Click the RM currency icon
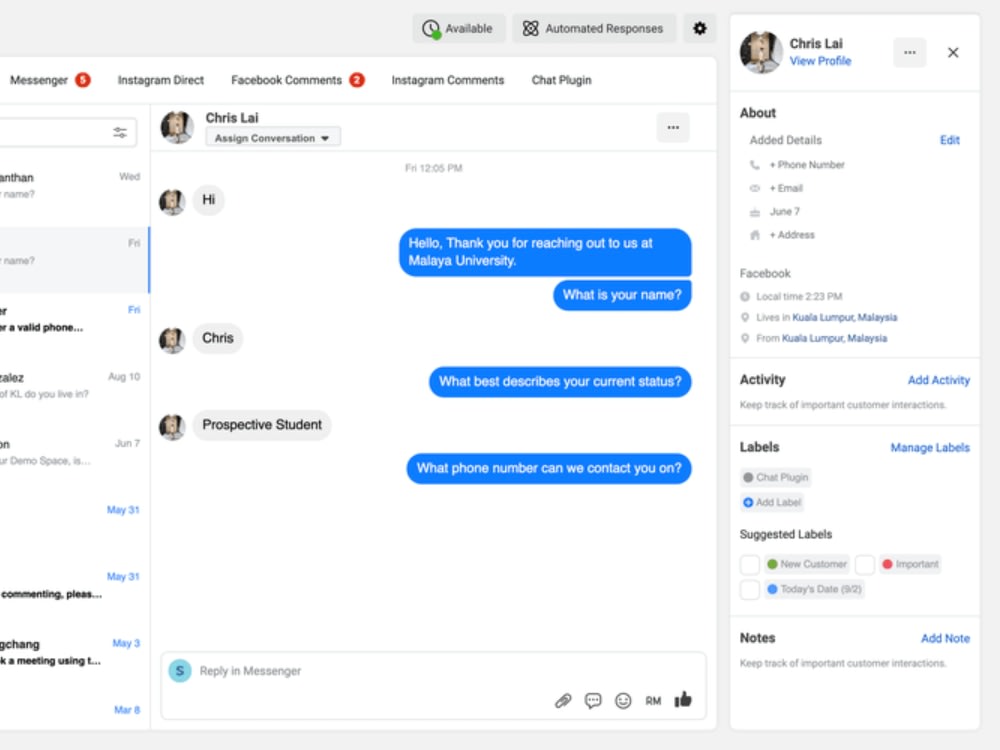1000x750 pixels. coord(653,701)
